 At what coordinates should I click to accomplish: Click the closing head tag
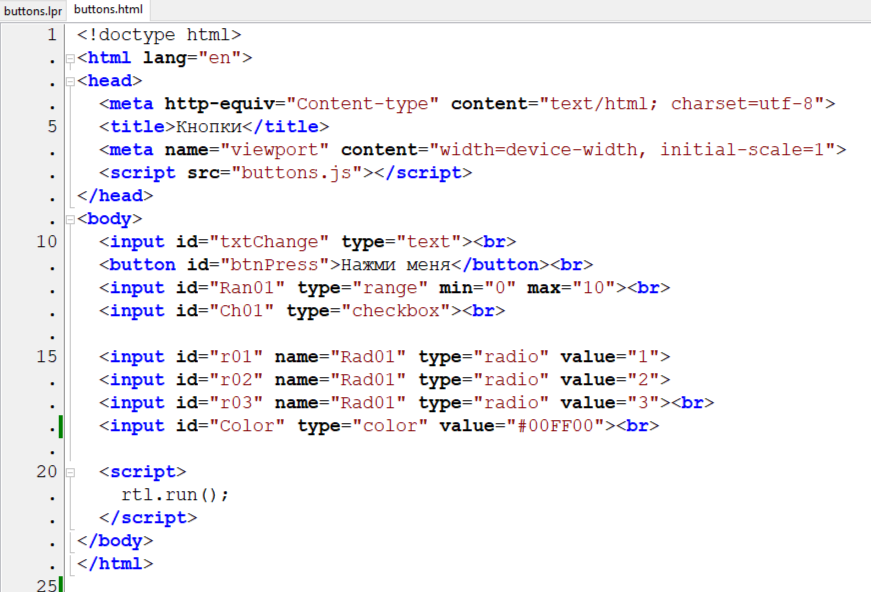[x=115, y=196]
